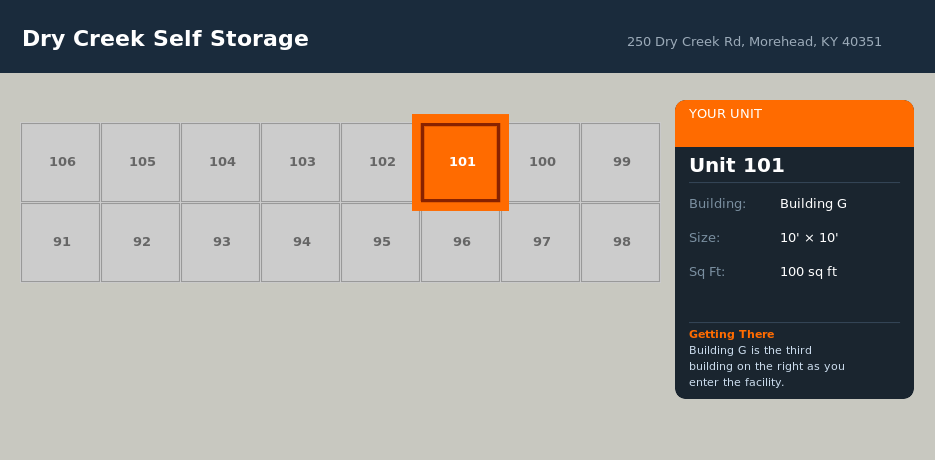Pick storage unit 93
This screenshot has width=935, height=460.
pyautogui.click(x=221, y=242)
